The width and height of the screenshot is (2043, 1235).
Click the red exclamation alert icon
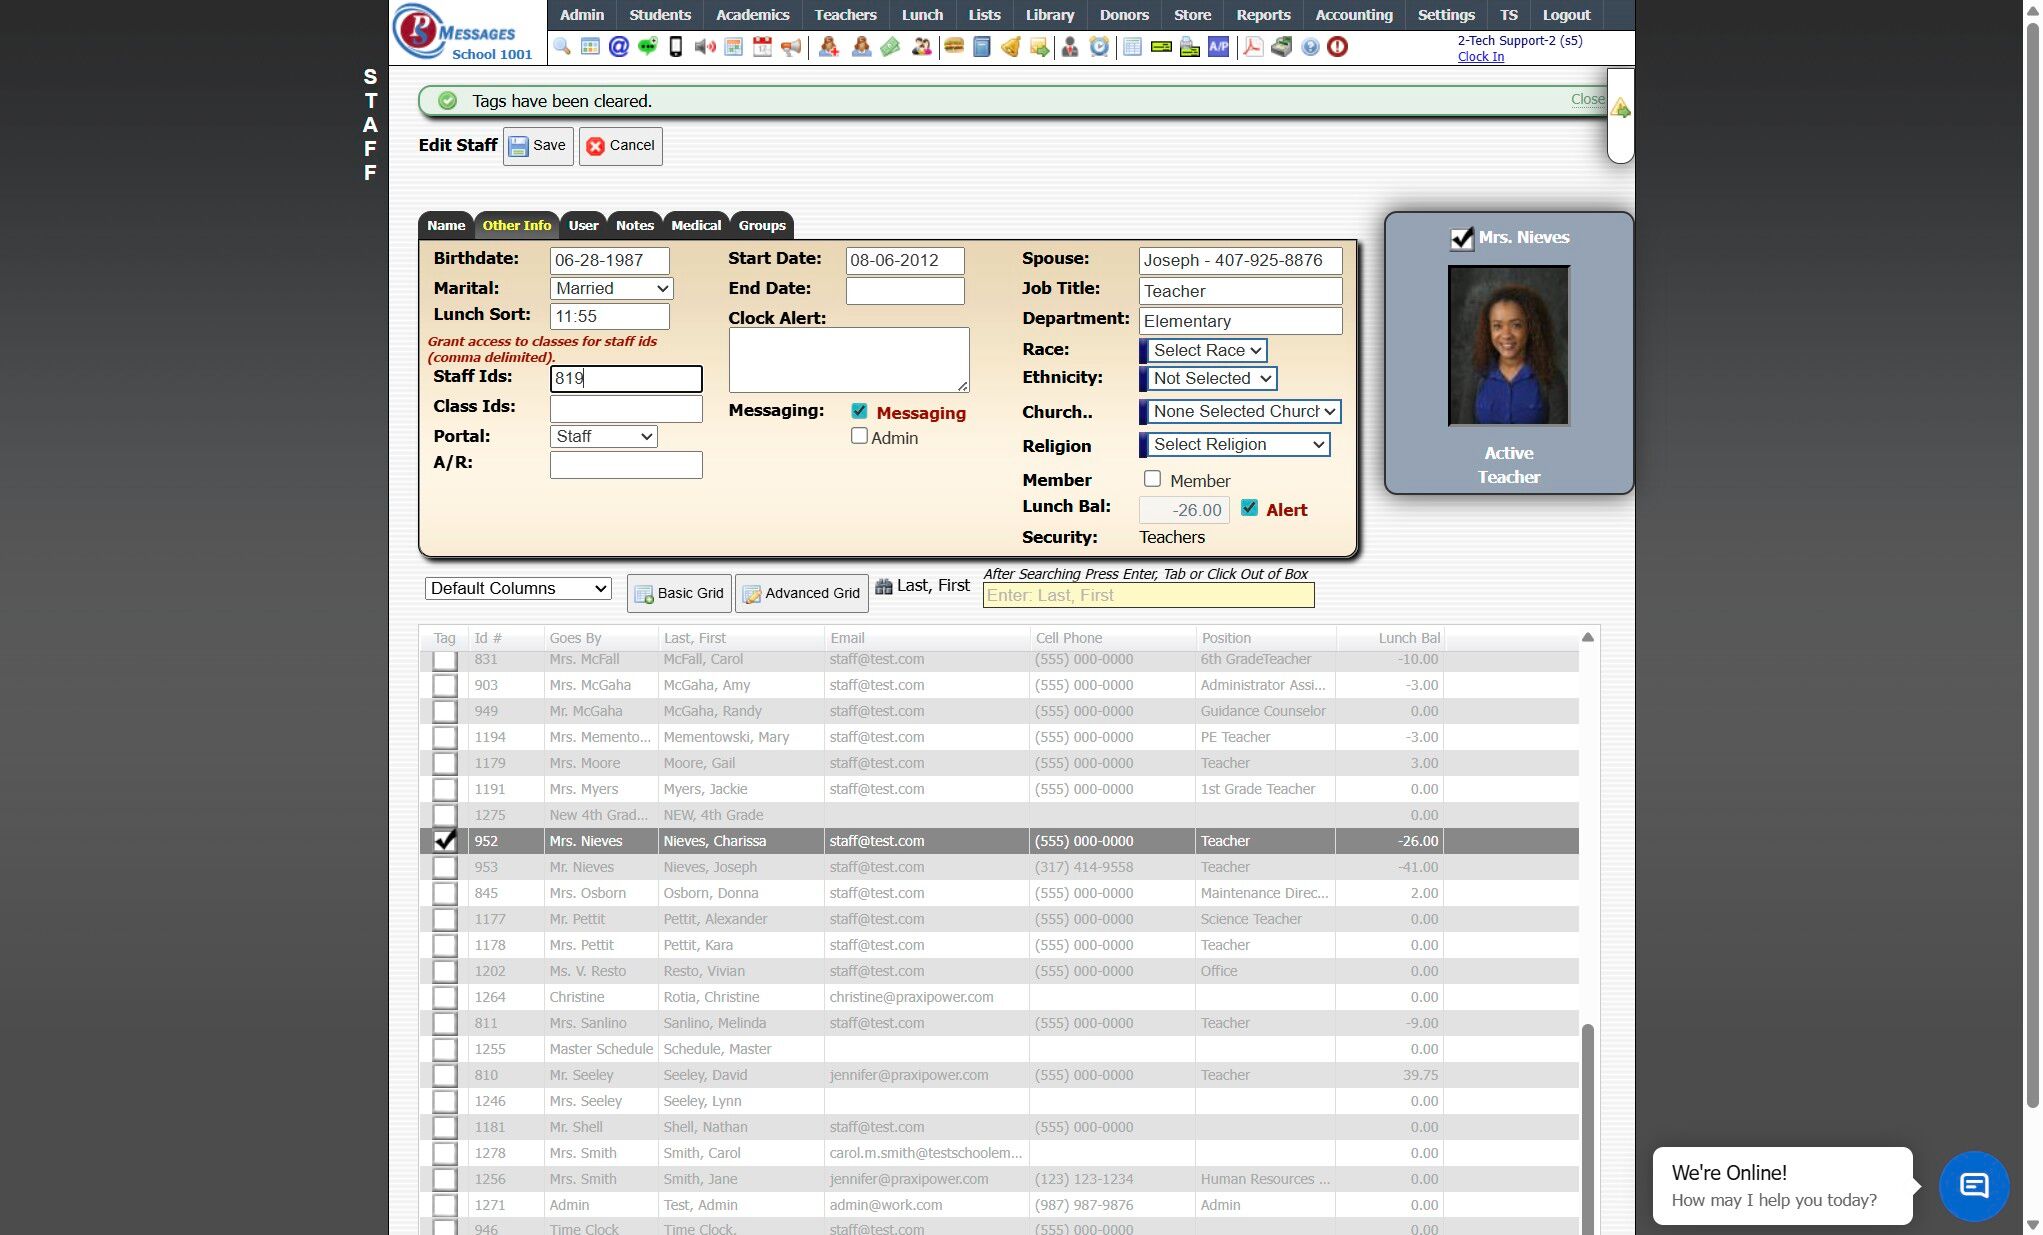pyautogui.click(x=1337, y=47)
